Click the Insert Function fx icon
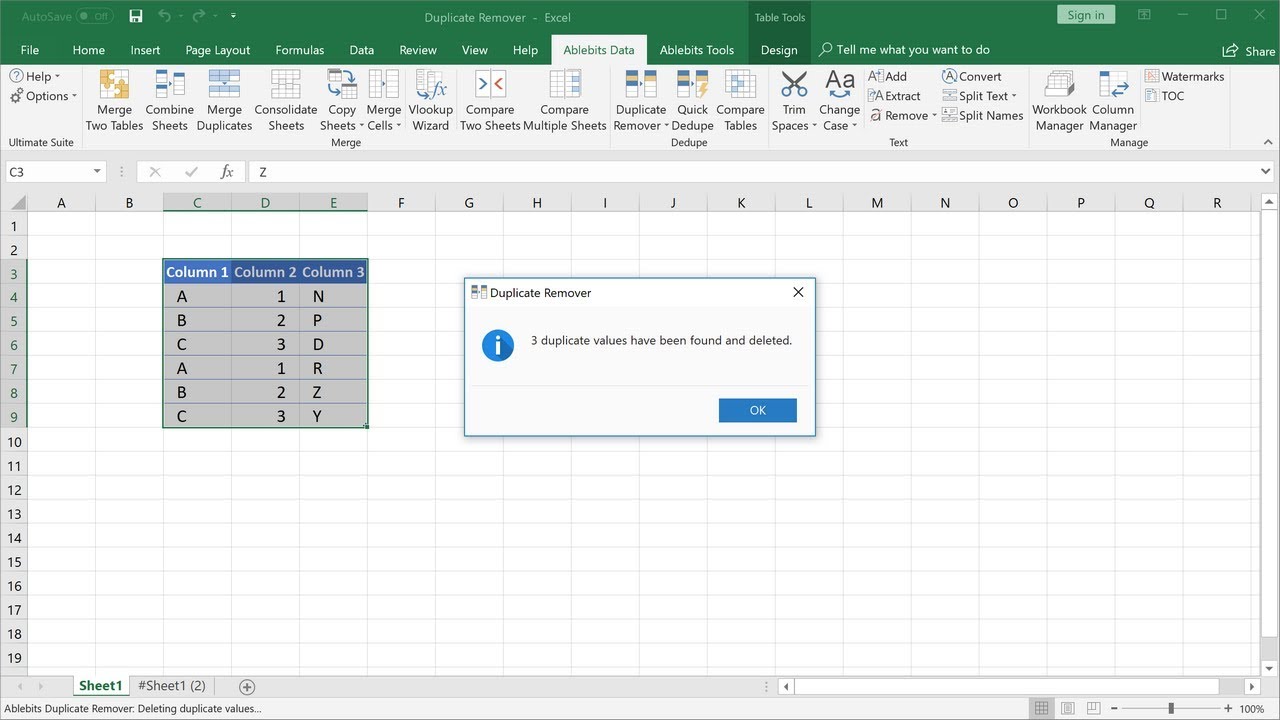1280x720 pixels. point(227,172)
